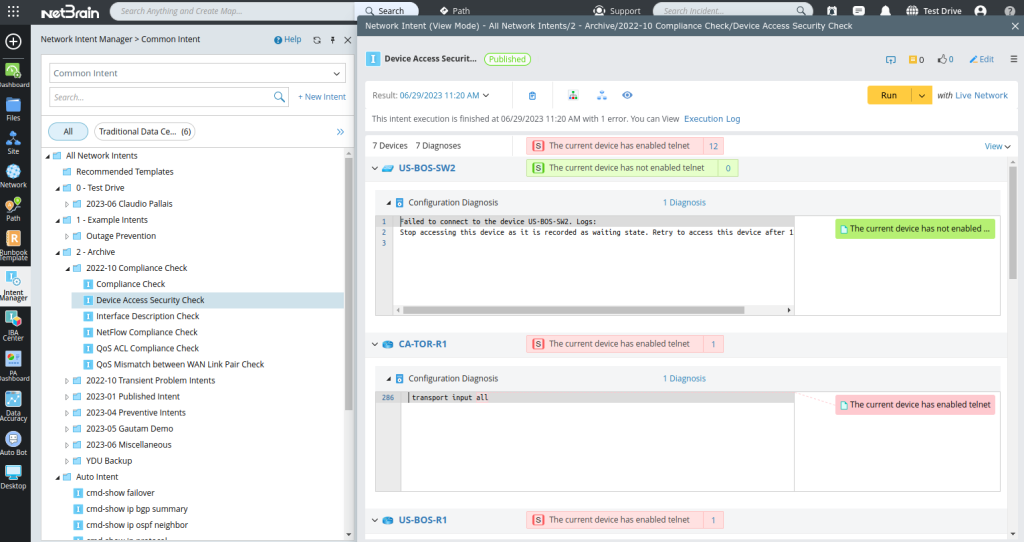Expand the Outage Prevention folder
This screenshot has height=542, width=1024.
[x=67, y=236]
